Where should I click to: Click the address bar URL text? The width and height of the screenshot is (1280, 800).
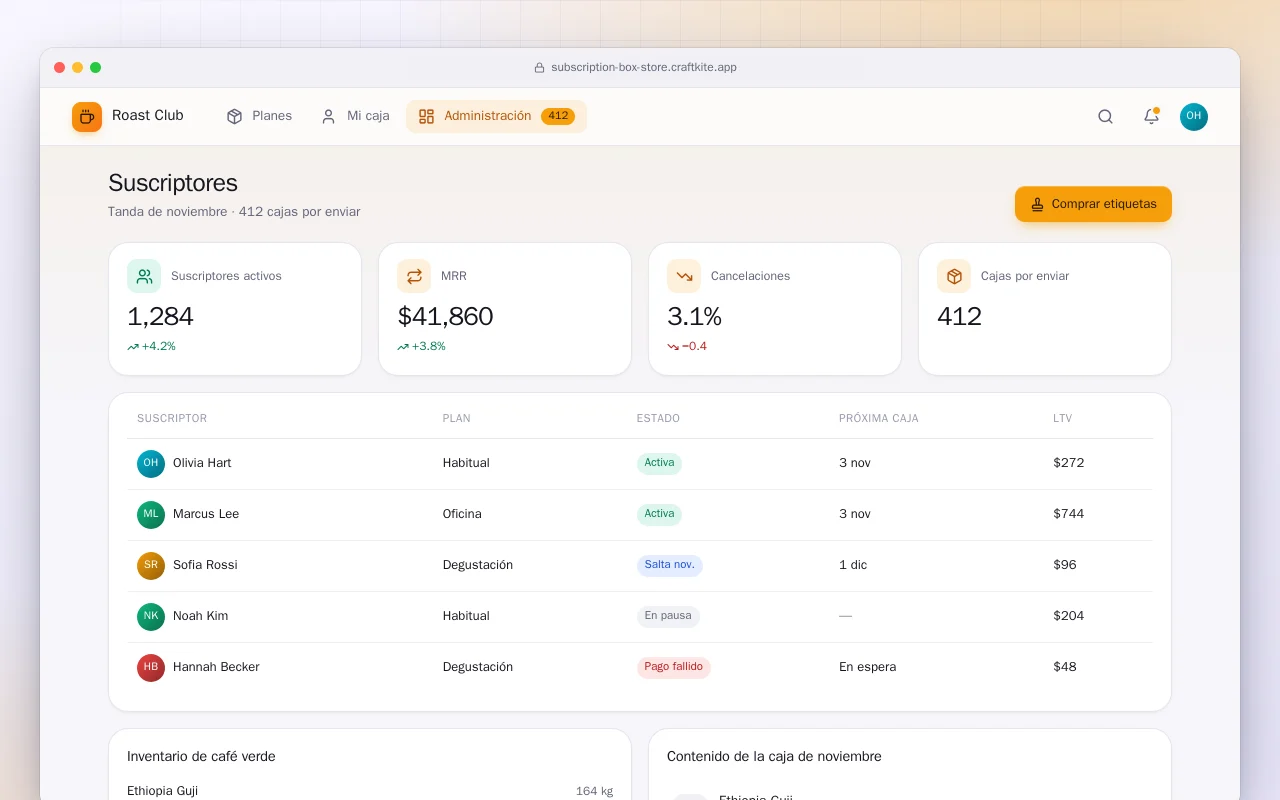click(x=644, y=68)
